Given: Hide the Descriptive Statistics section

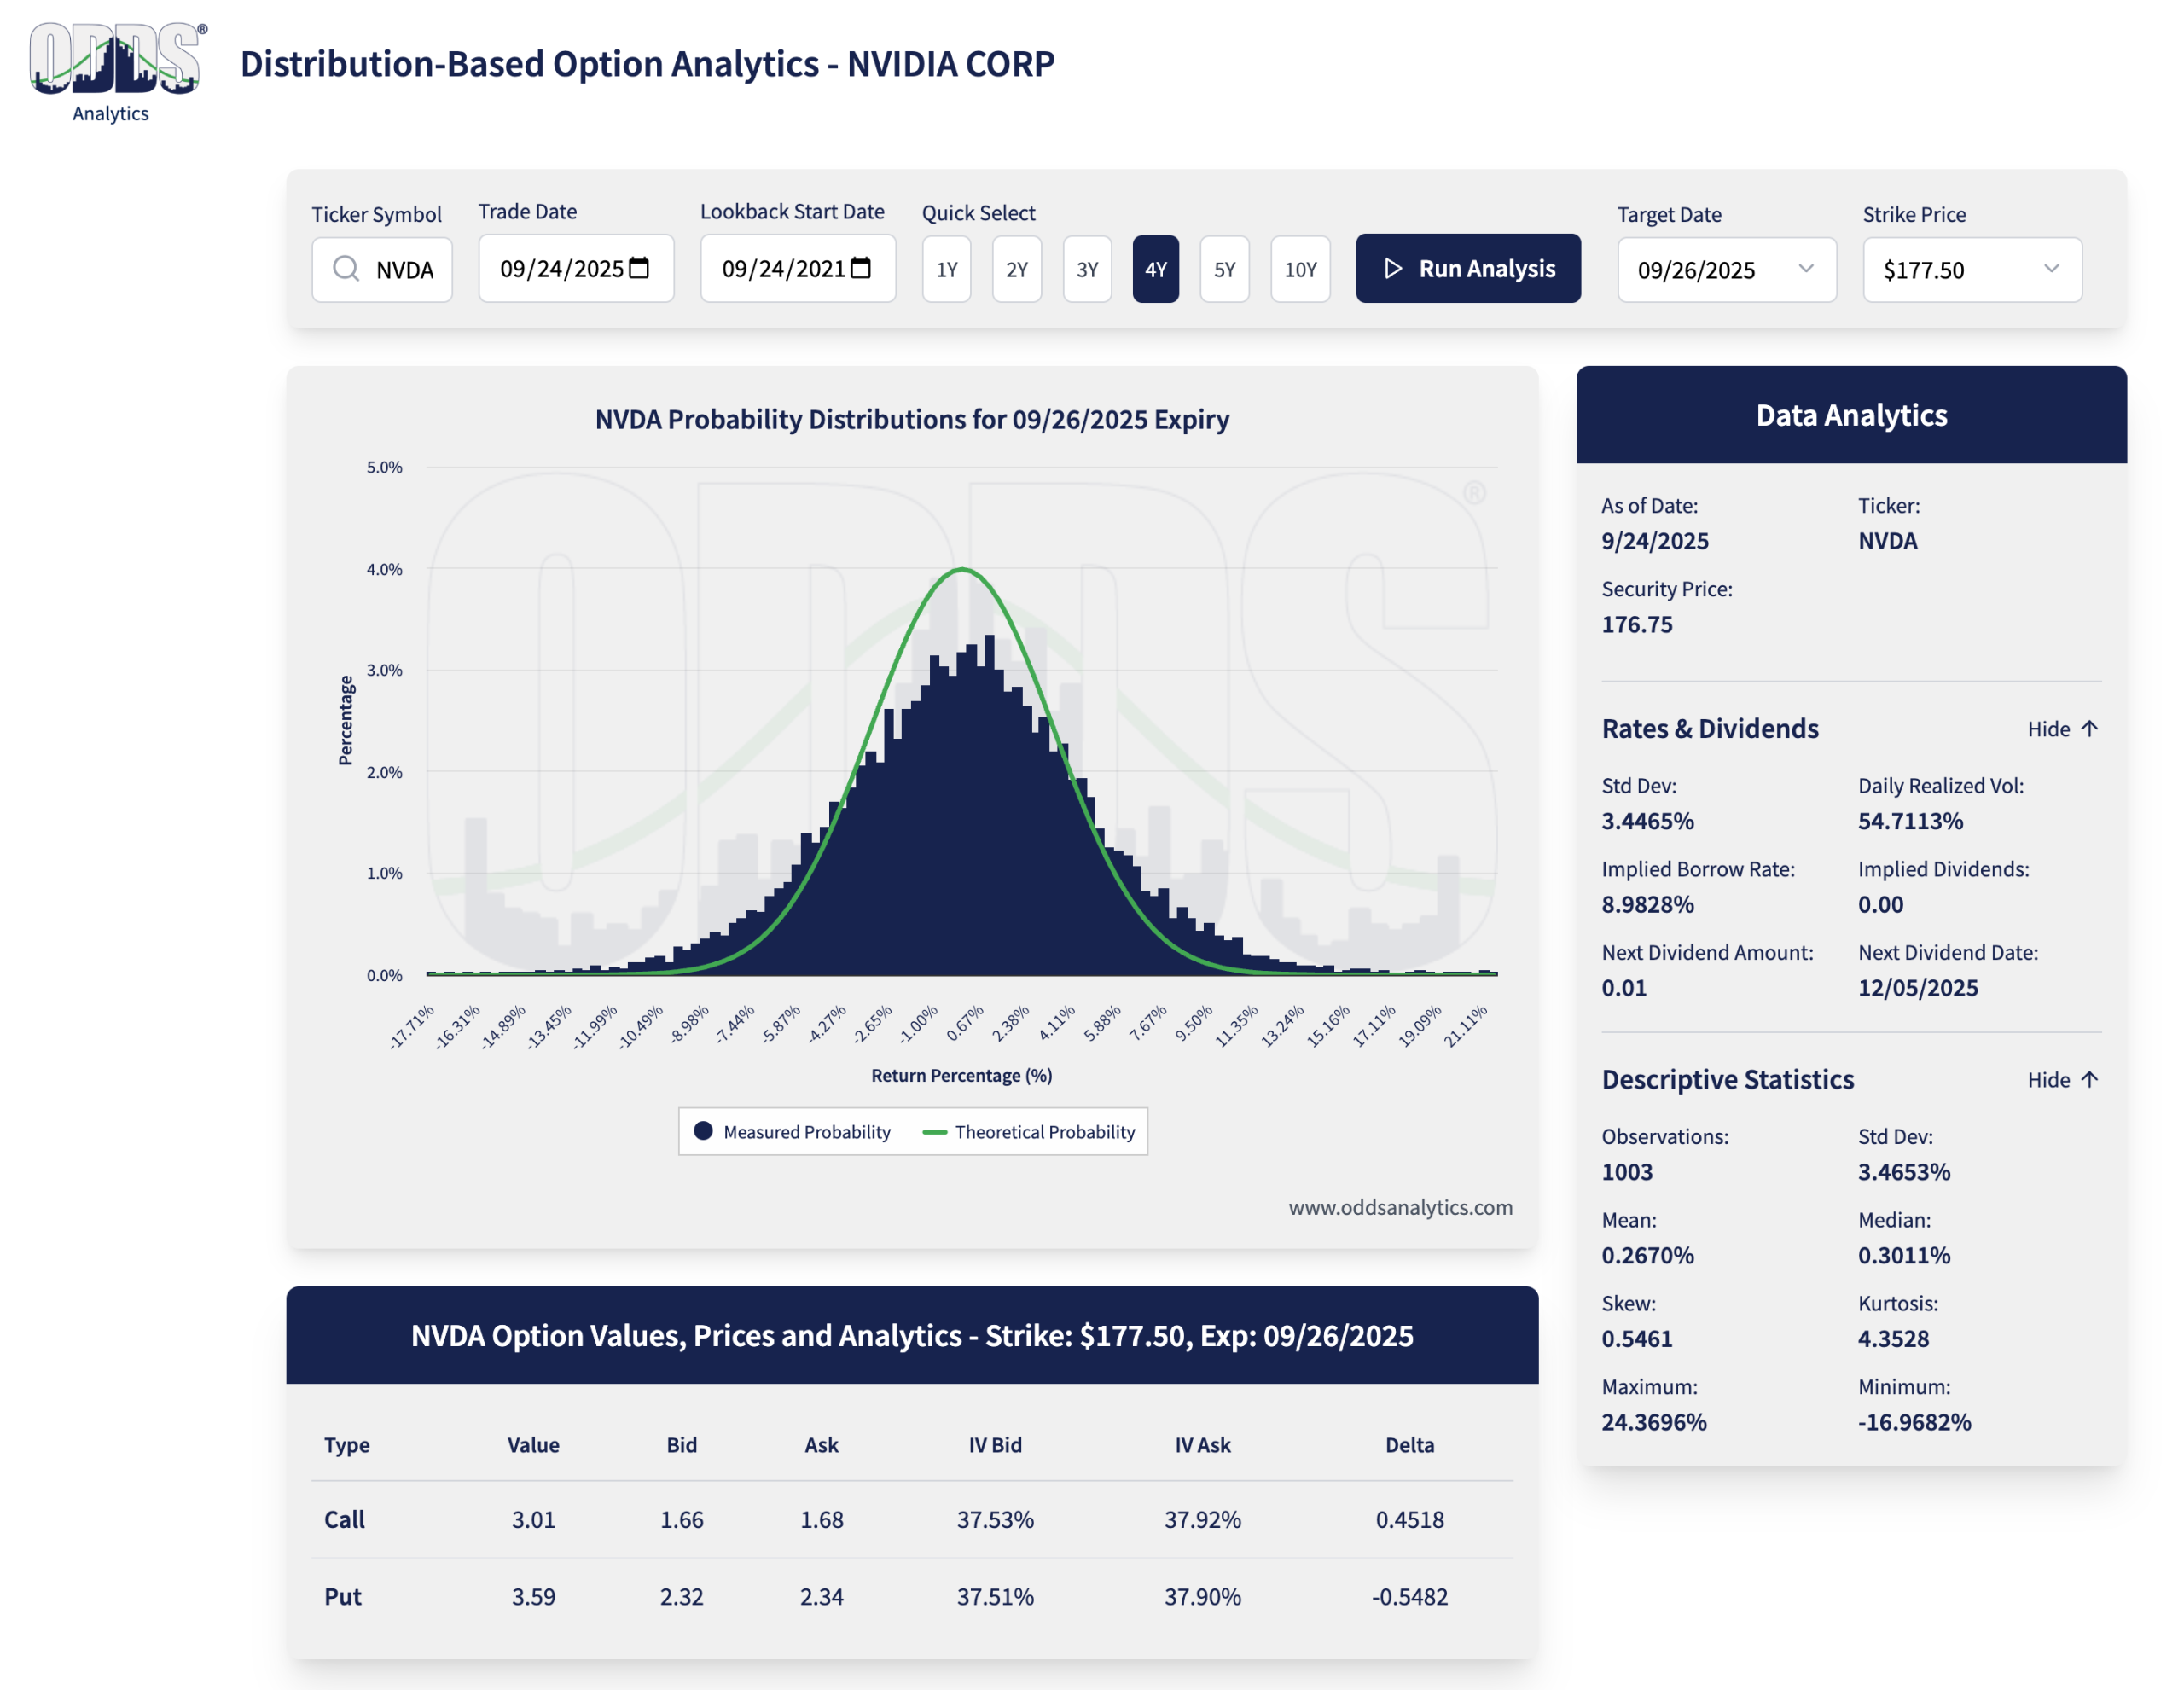Looking at the screenshot, I should tap(2048, 1080).
